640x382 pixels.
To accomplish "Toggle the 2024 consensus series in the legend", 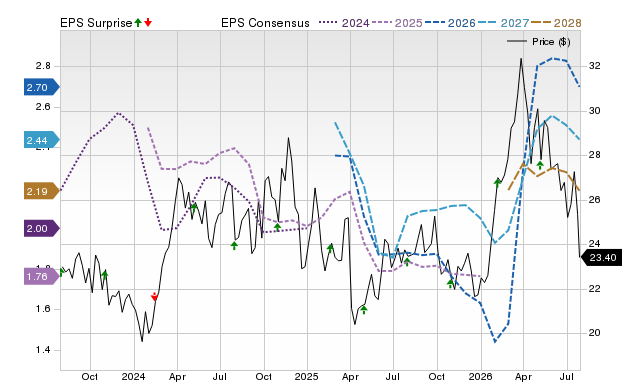I will point(344,23).
